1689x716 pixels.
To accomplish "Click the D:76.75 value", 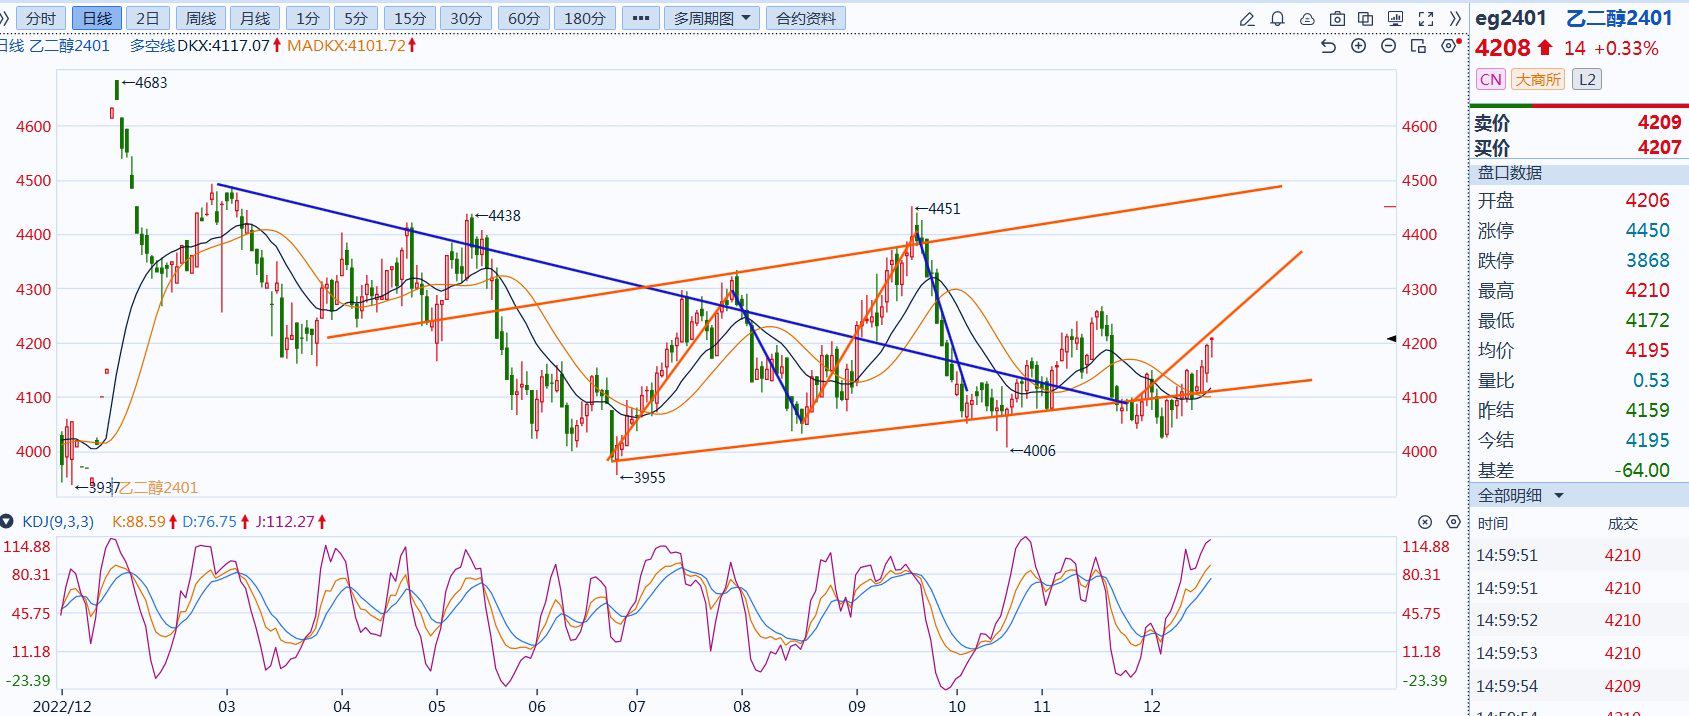I will click(x=210, y=521).
